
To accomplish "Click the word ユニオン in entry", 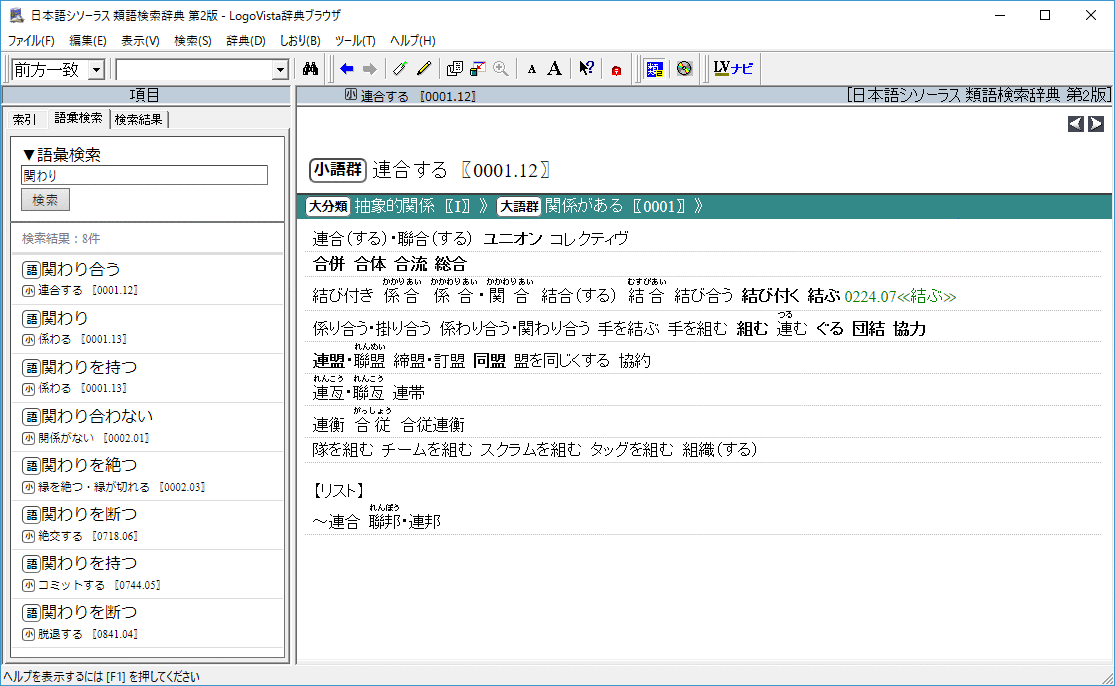I will coord(513,239).
